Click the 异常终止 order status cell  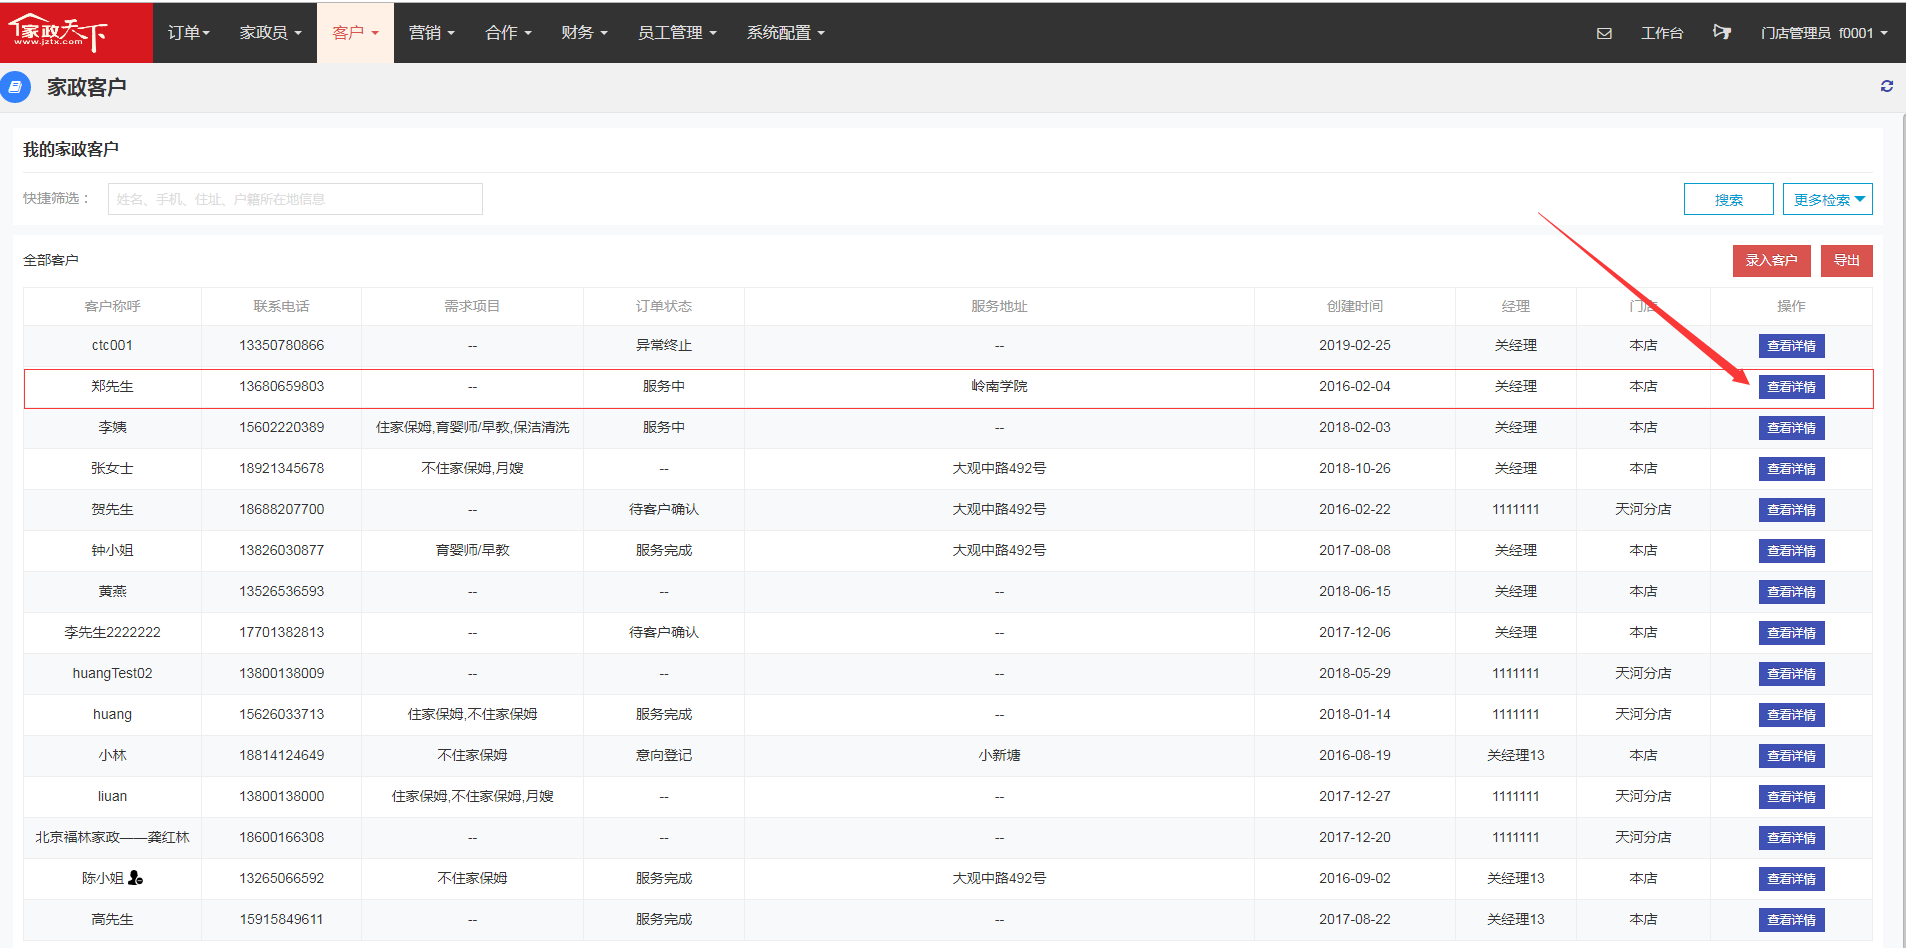[x=664, y=345]
